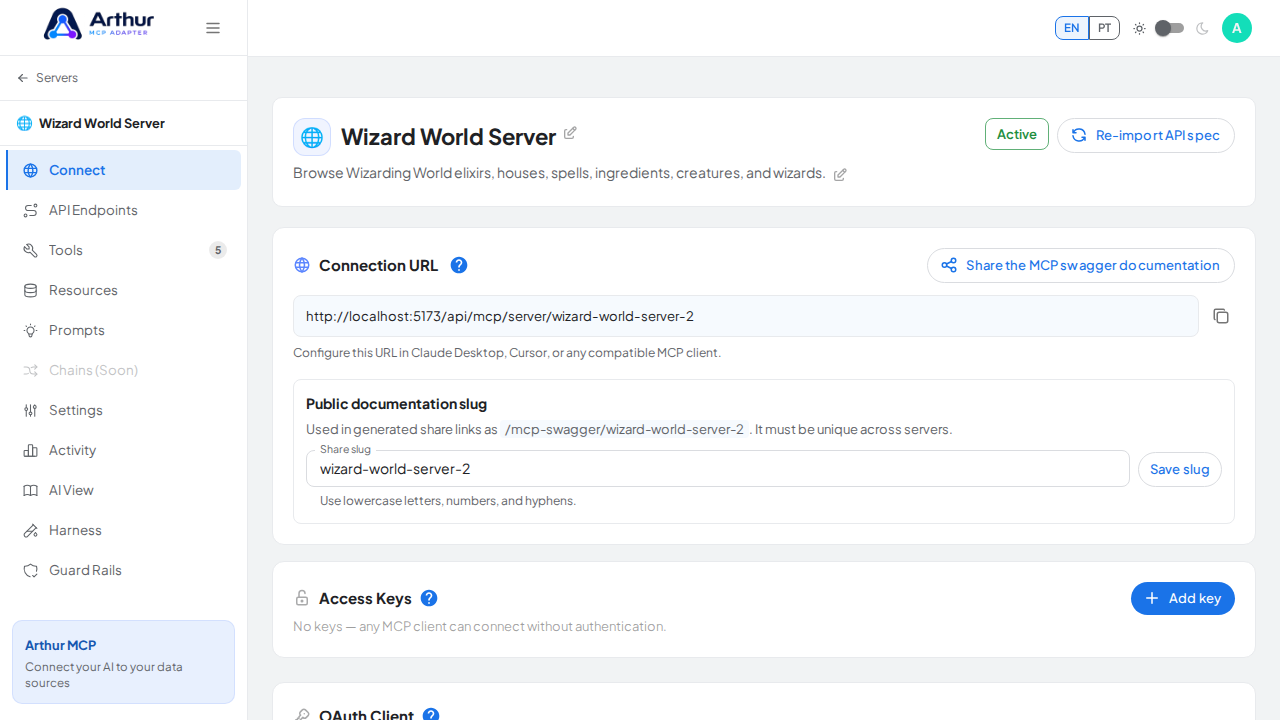Click the Tools wrench icon
Viewport: 1280px width, 720px height.
coord(31,250)
